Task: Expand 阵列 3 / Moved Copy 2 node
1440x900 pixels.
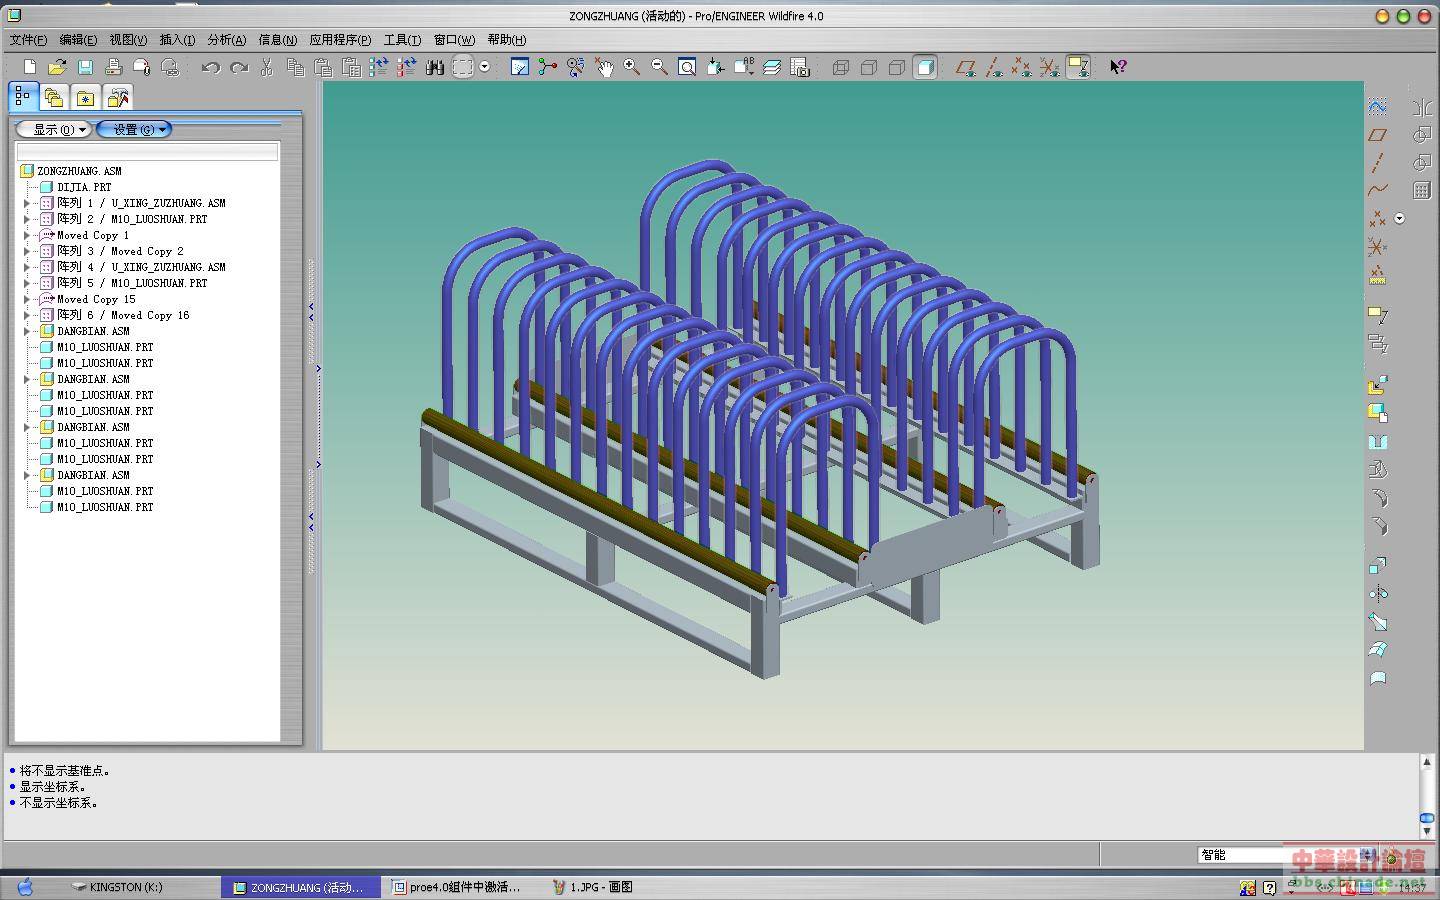Action: pyautogui.click(x=27, y=251)
